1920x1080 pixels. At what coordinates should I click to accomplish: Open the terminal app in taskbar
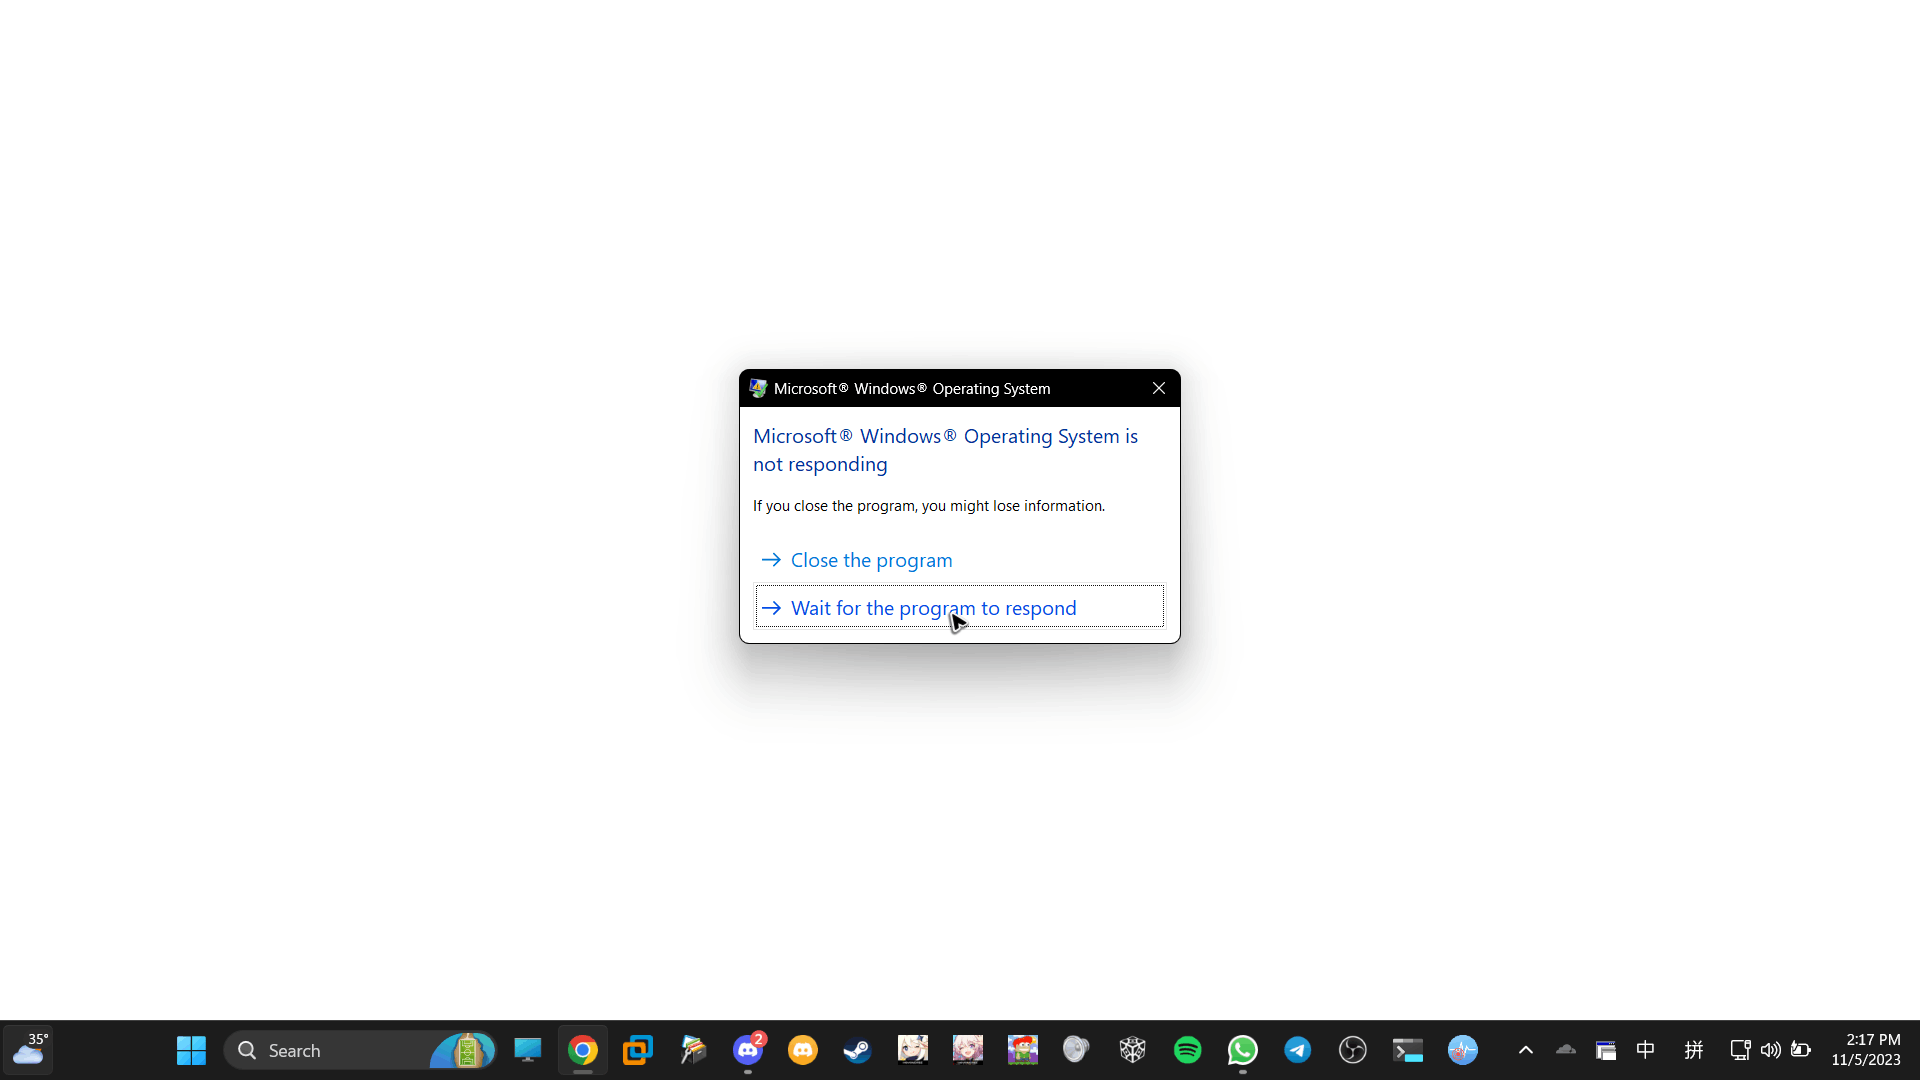pyautogui.click(x=1407, y=1050)
